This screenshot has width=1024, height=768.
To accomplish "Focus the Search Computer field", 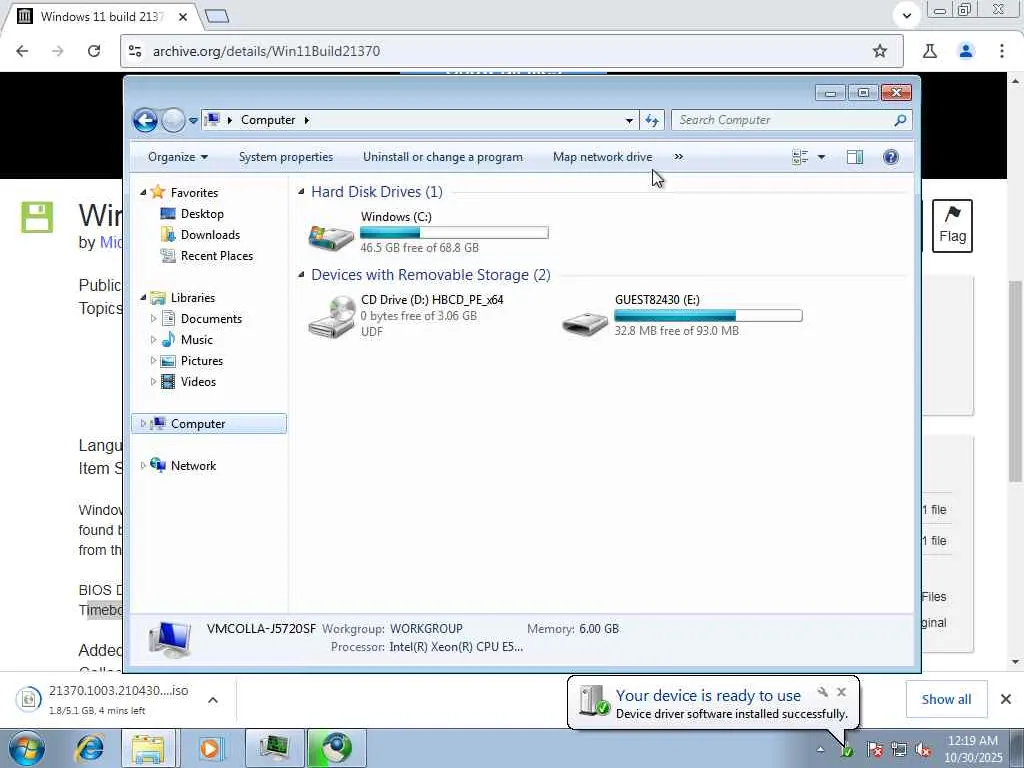I will [784, 120].
